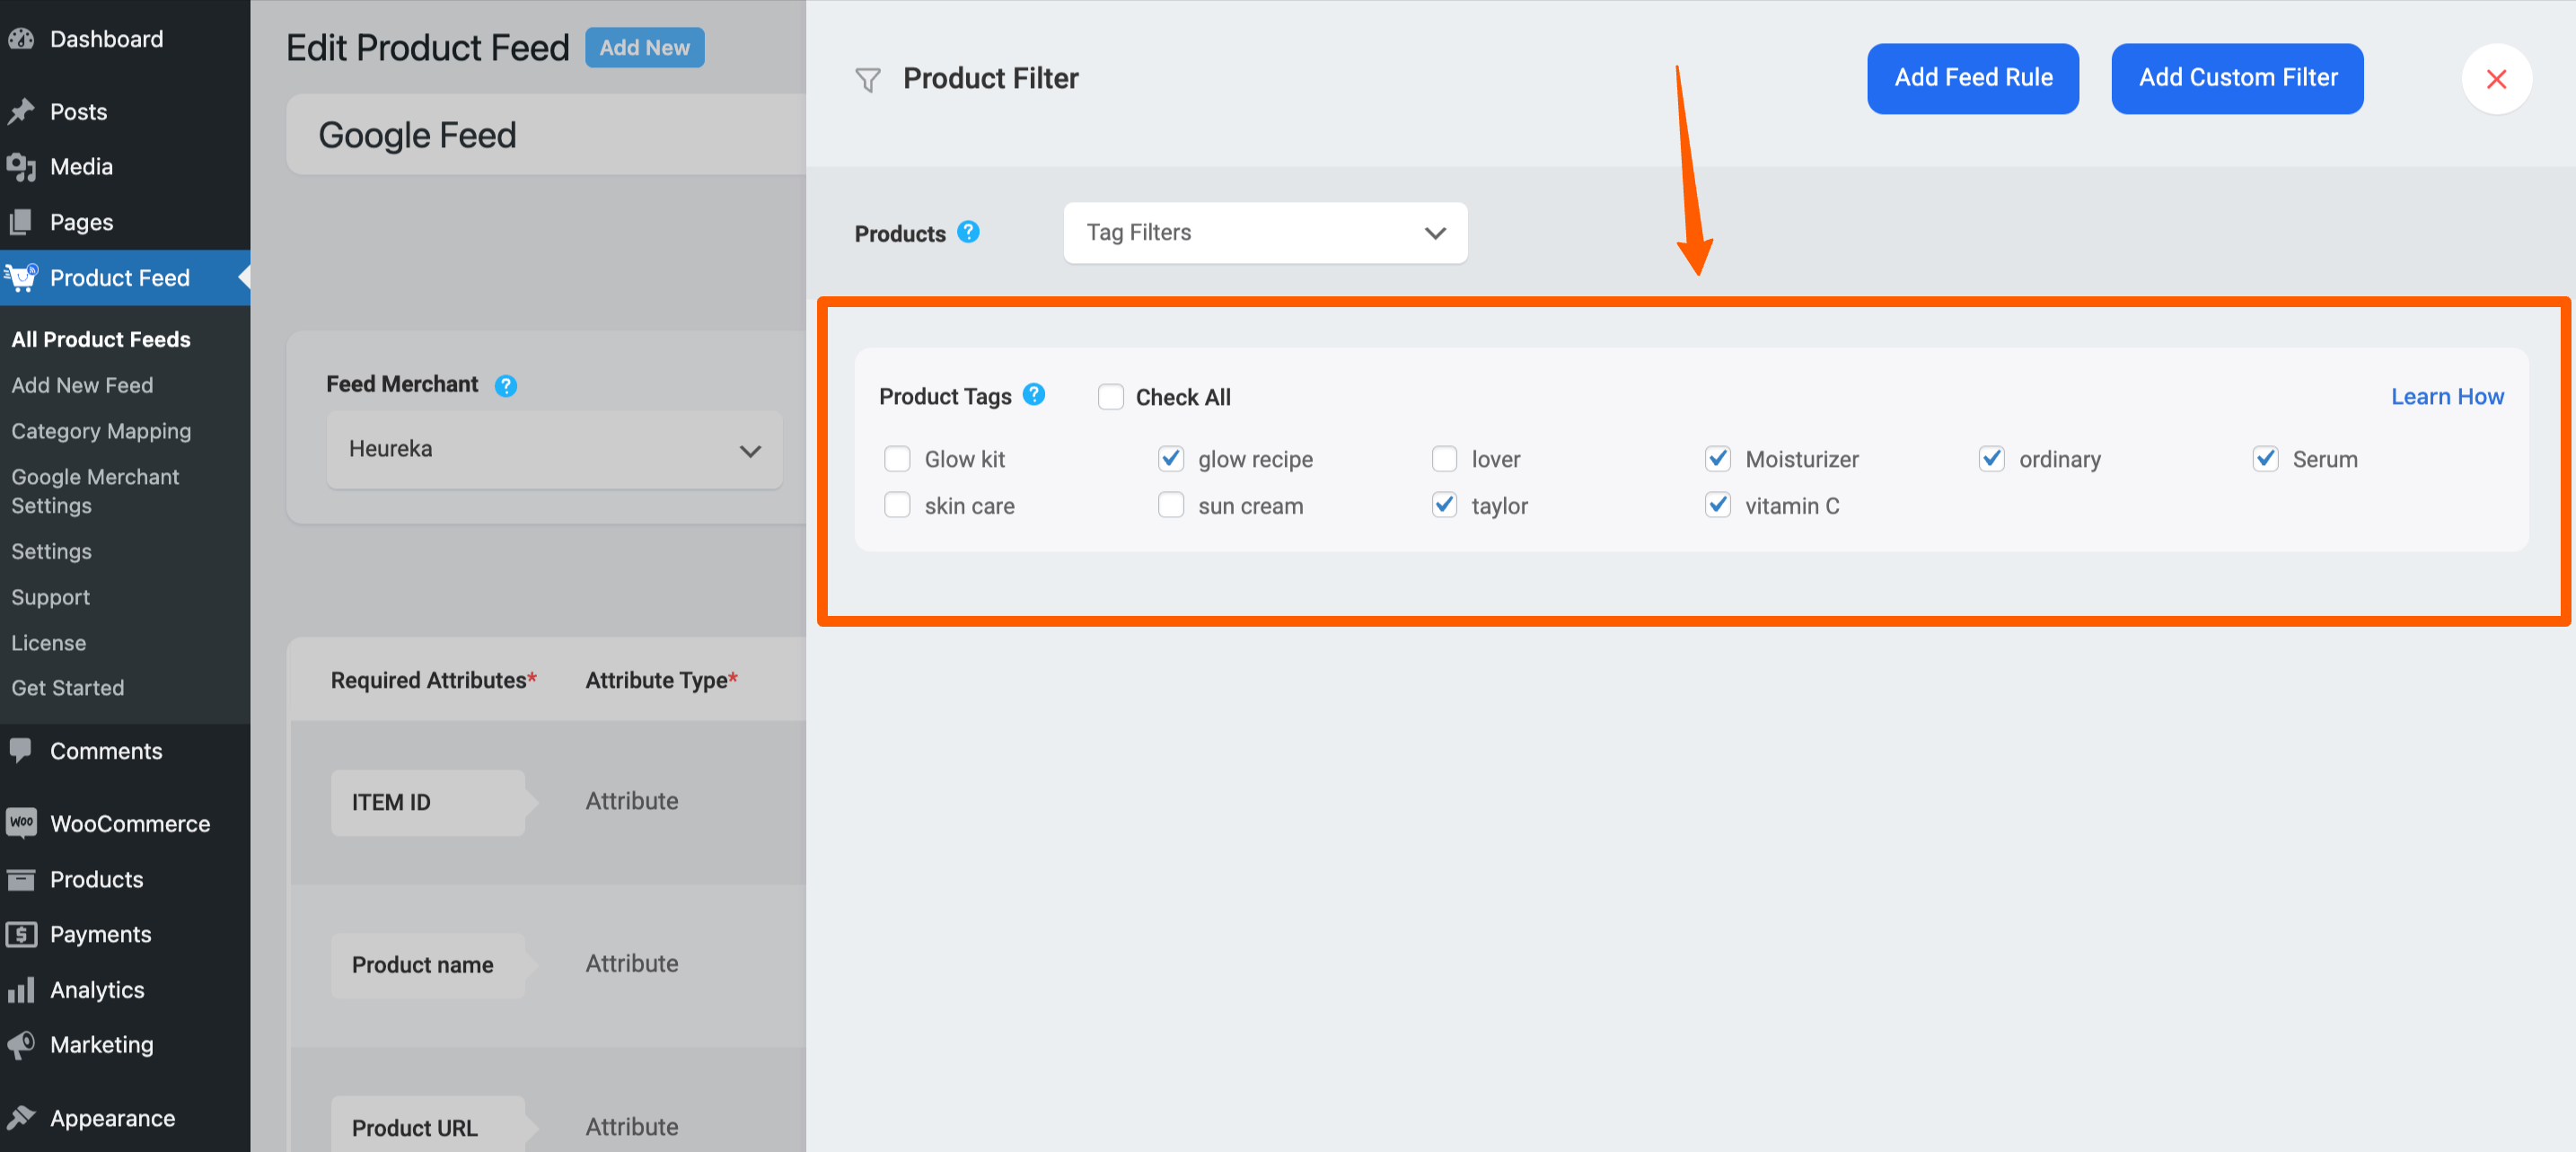Click the Media sidebar icon
The width and height of the screenshot is (2576, 1152).
21,167
